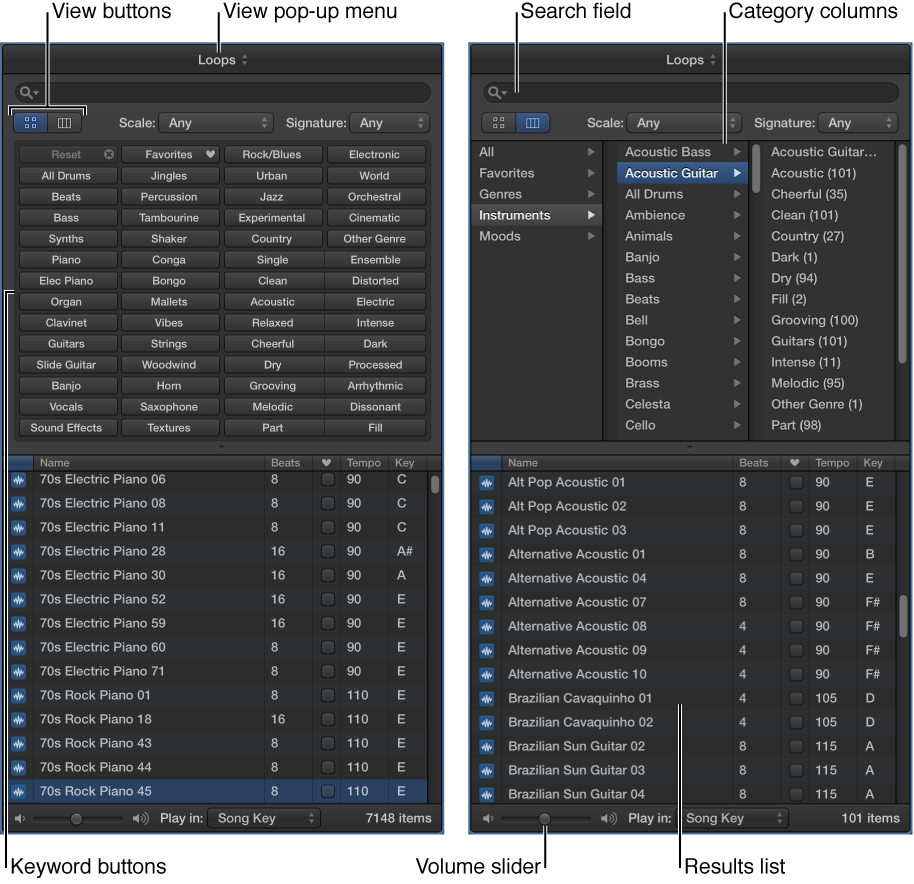
Task: Open the Signature pop-up menu
Action: 389,122
